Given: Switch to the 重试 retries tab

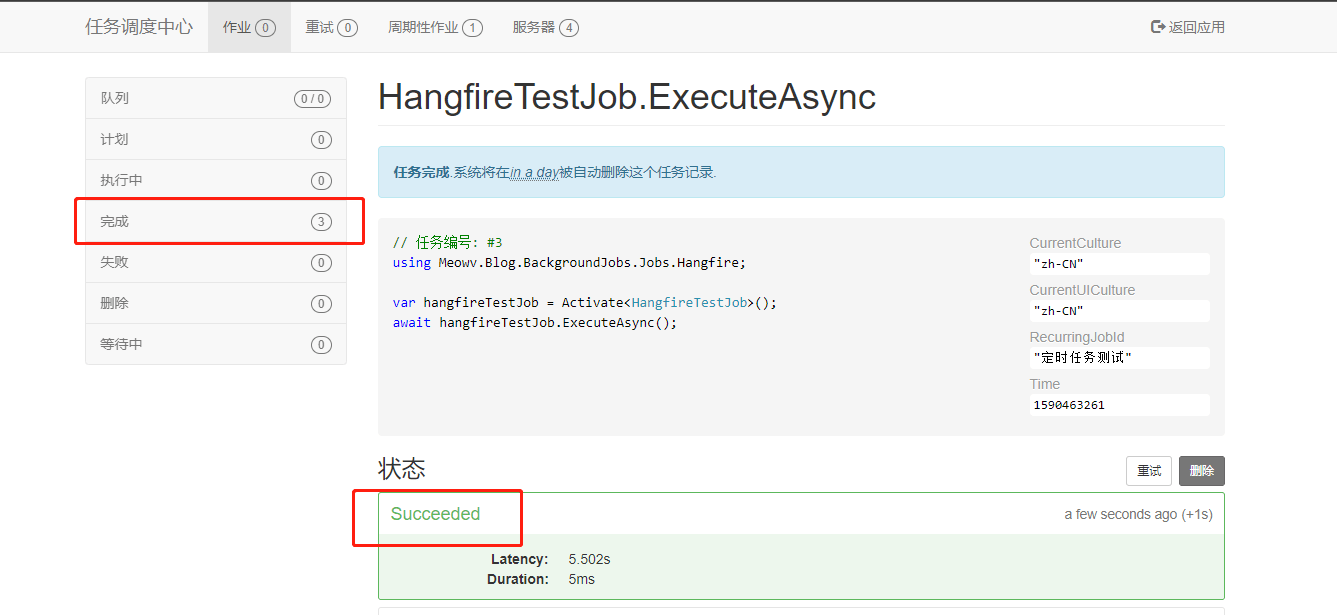Looking at the screenshot, I should [331, 27].
